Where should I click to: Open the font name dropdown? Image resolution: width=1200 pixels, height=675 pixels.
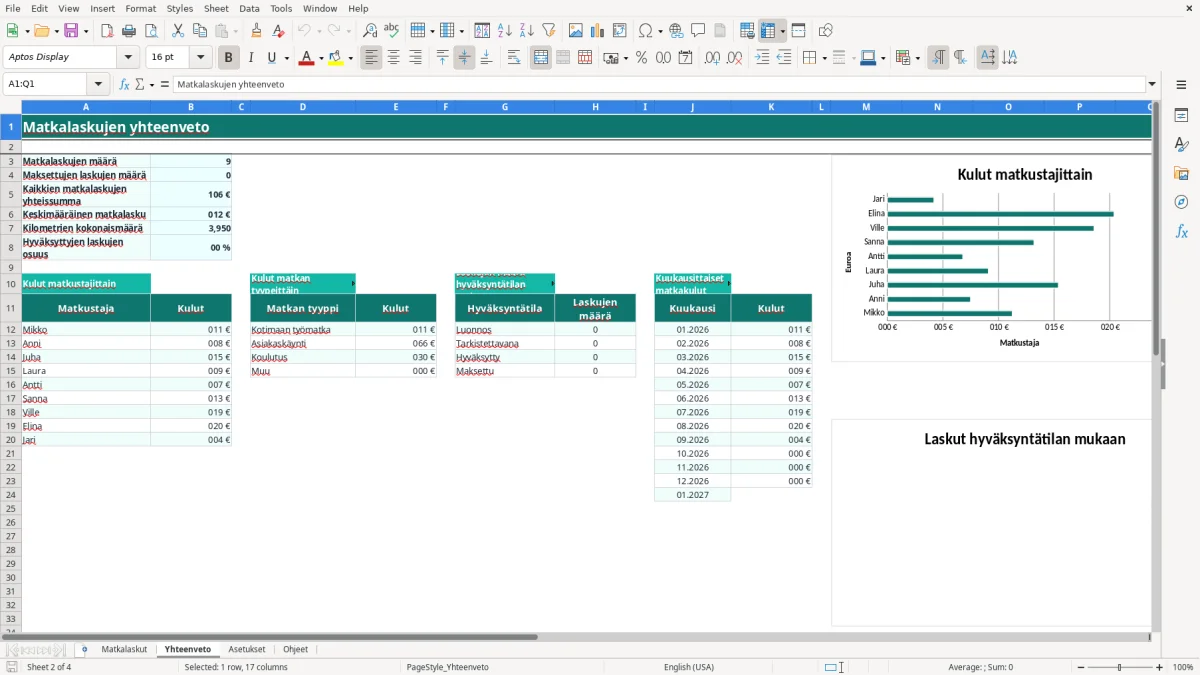[128, 58]
